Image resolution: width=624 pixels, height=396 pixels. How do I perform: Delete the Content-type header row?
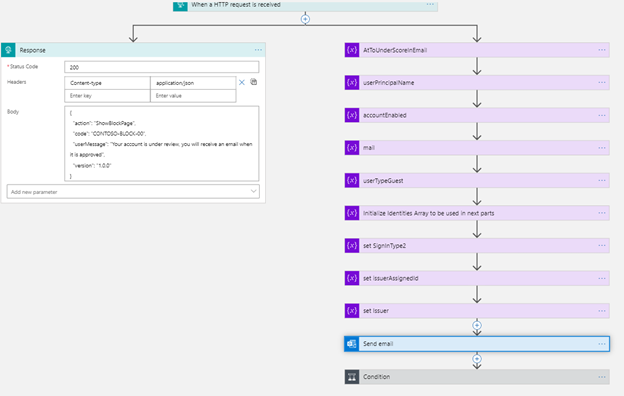pos(242,82)
